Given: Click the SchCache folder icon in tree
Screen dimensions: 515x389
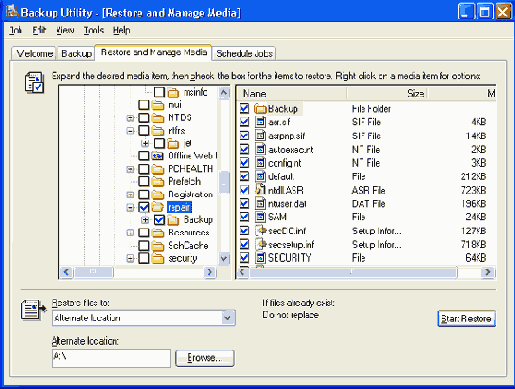Looking at the screenshot, I should (158, 246).
